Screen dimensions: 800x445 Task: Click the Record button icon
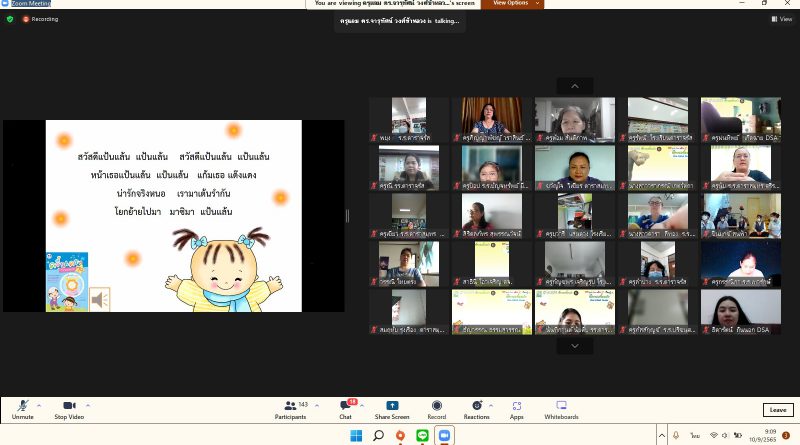(x=437, y=405)
